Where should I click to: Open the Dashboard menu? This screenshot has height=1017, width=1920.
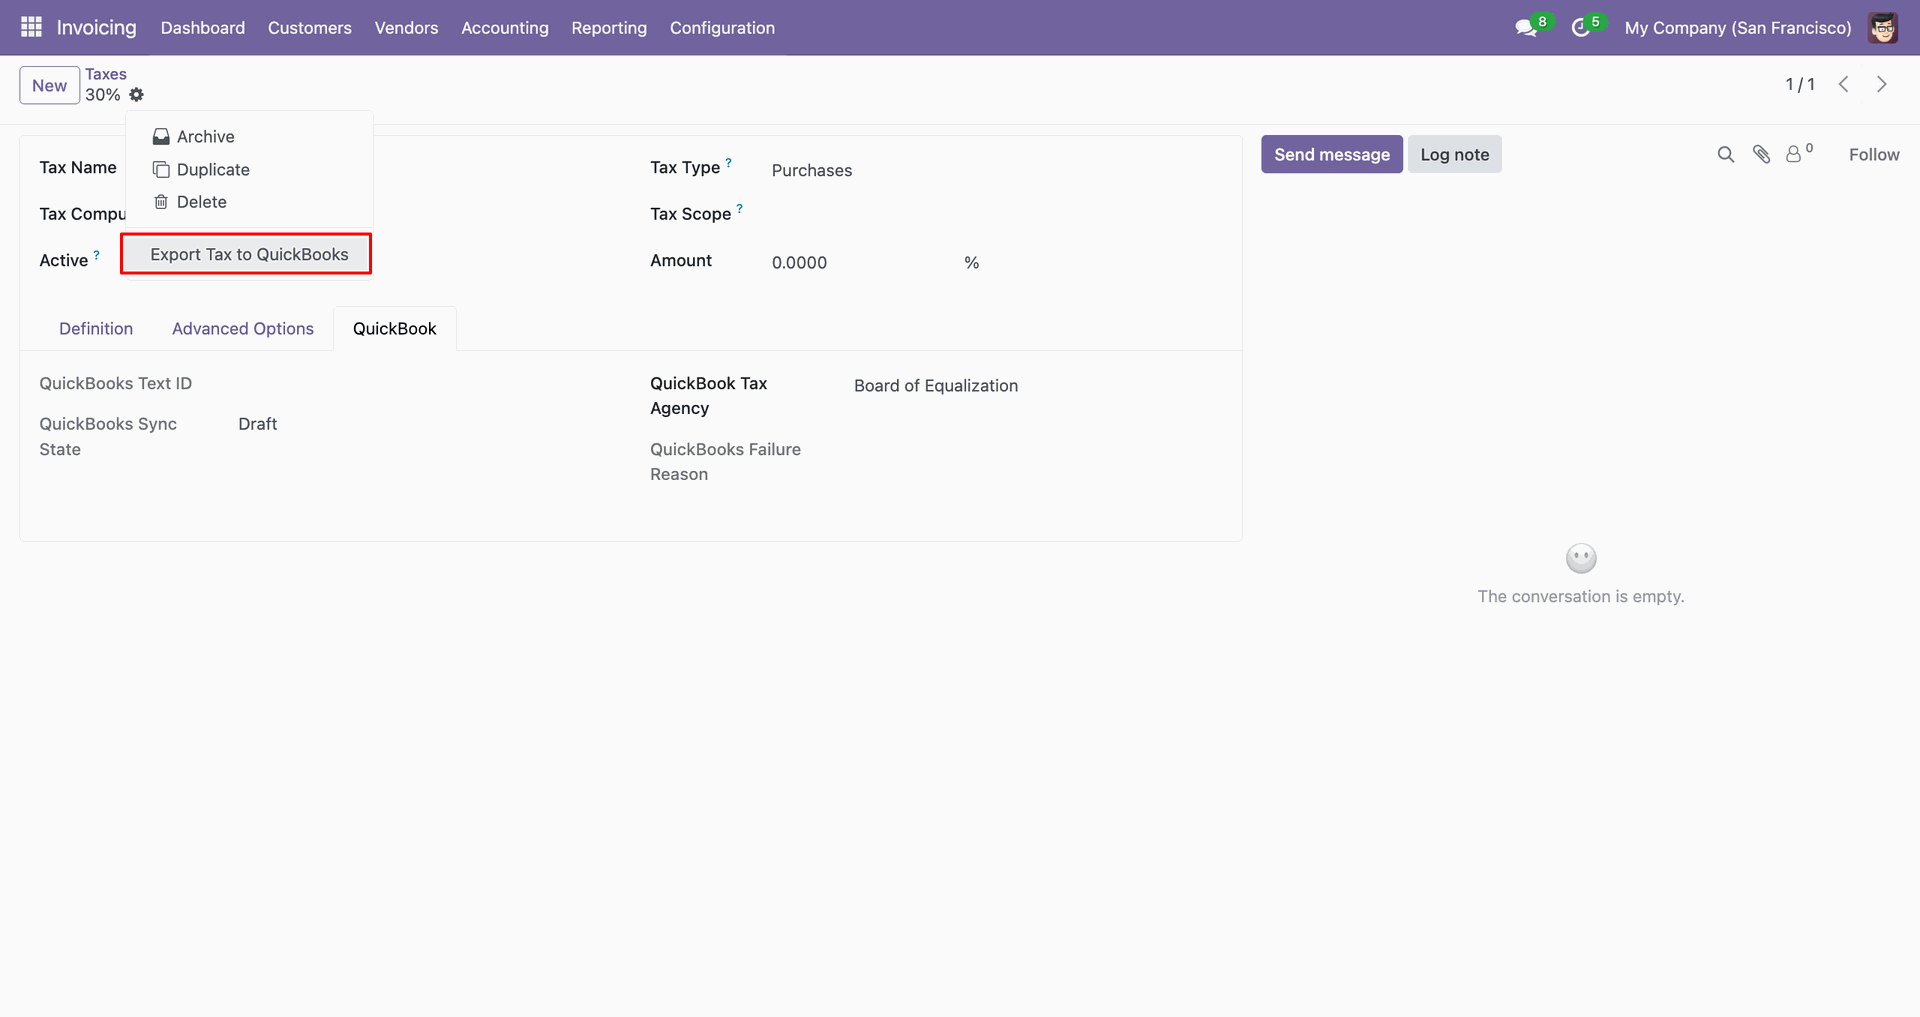pyautogui.click(x=203, y=28)
